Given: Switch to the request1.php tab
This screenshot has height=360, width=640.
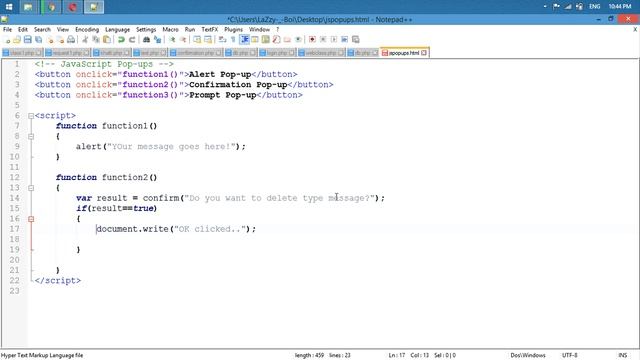Looking at the screenshot, I should pos(67,53).
